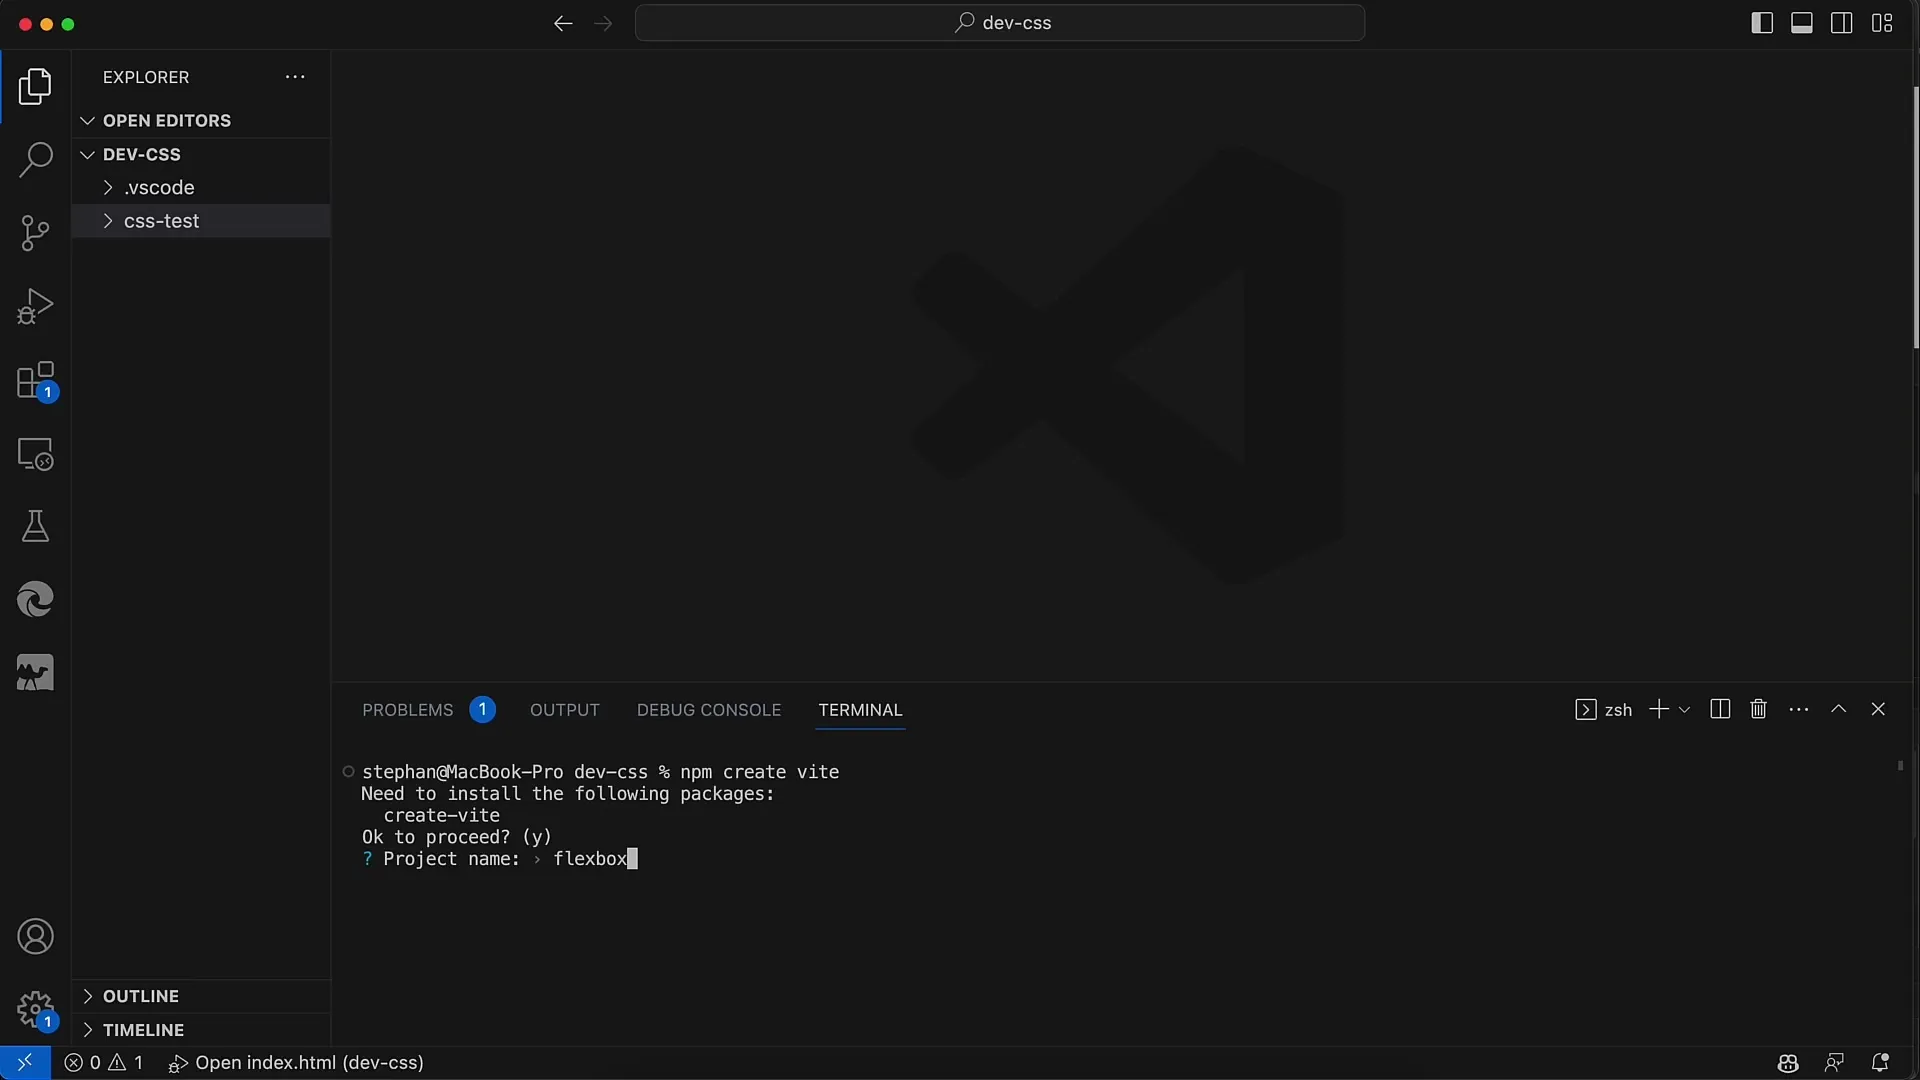Screen dimensions: 1920x1080
Task: Click Open index.html (dev-css) in status bar
Action: point(296,1063)
